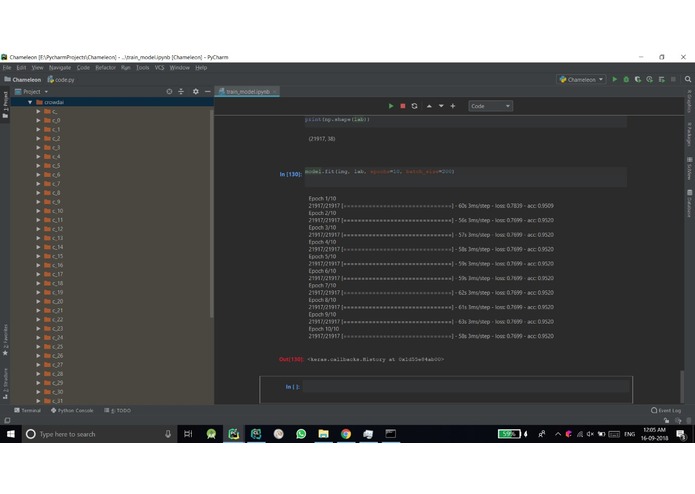Open the VCS menu

159,68
